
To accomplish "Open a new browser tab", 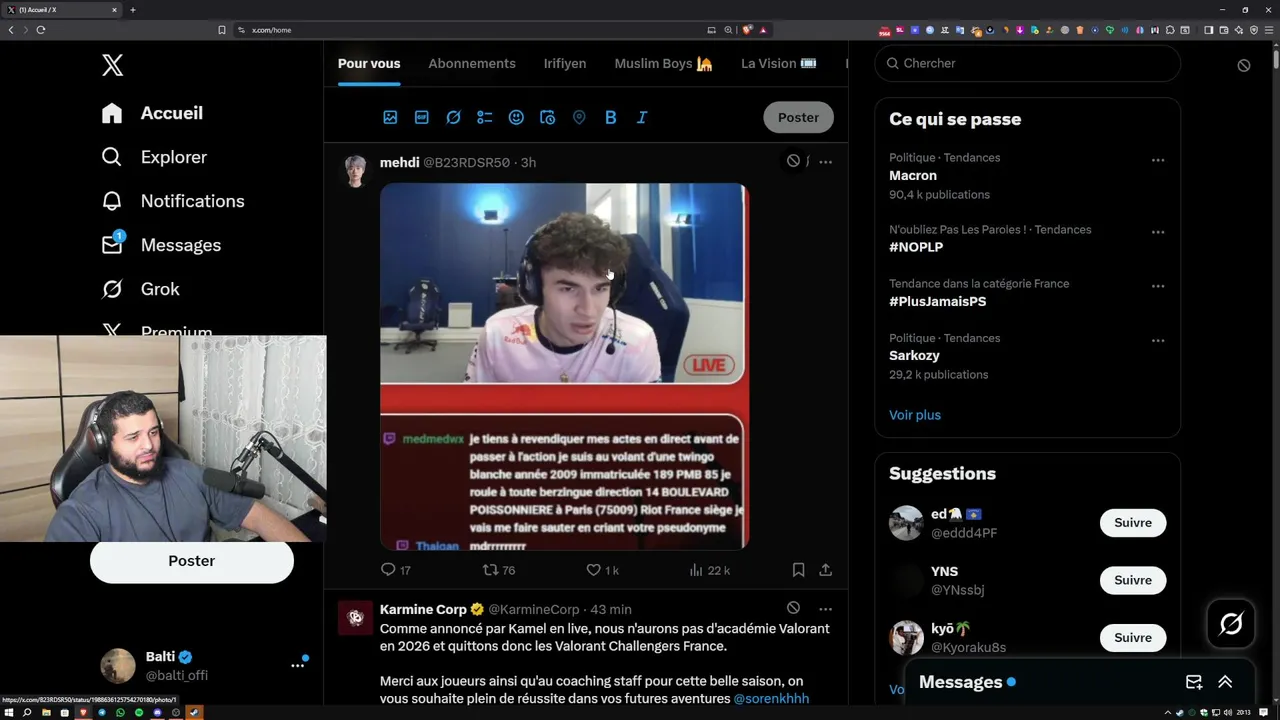I will click(133, 10).
